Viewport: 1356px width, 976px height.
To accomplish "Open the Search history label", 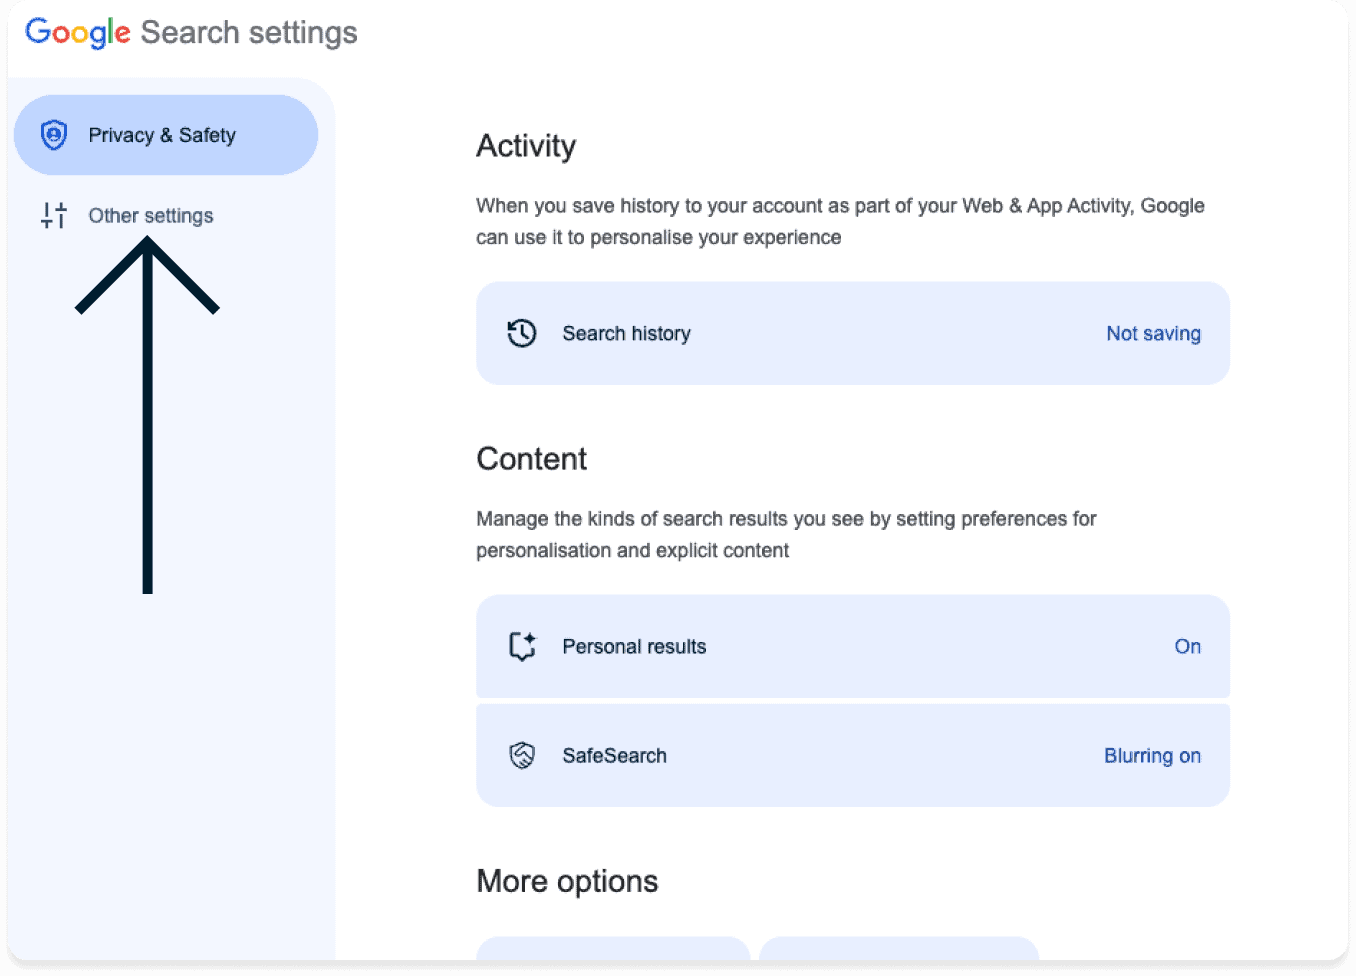I will pyautogui.click(x=626, y=333).
